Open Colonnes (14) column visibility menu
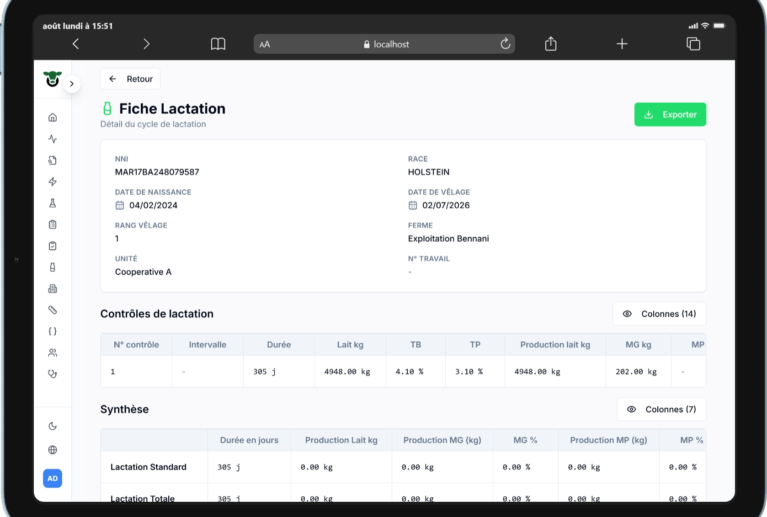Viewport: 767px width, 517px height. (659, 314)
